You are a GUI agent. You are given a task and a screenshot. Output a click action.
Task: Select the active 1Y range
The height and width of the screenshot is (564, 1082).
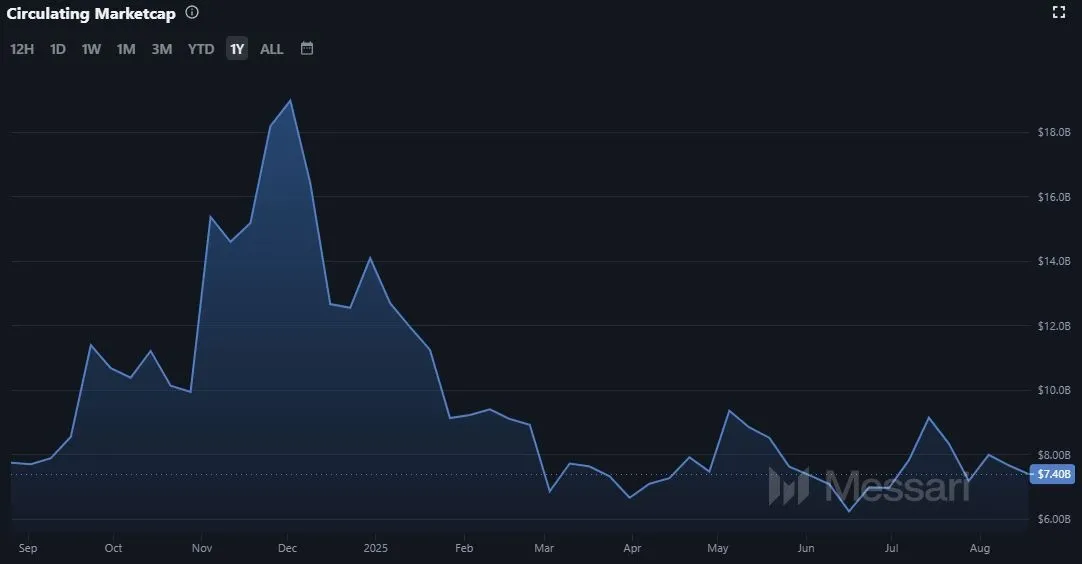237,49
